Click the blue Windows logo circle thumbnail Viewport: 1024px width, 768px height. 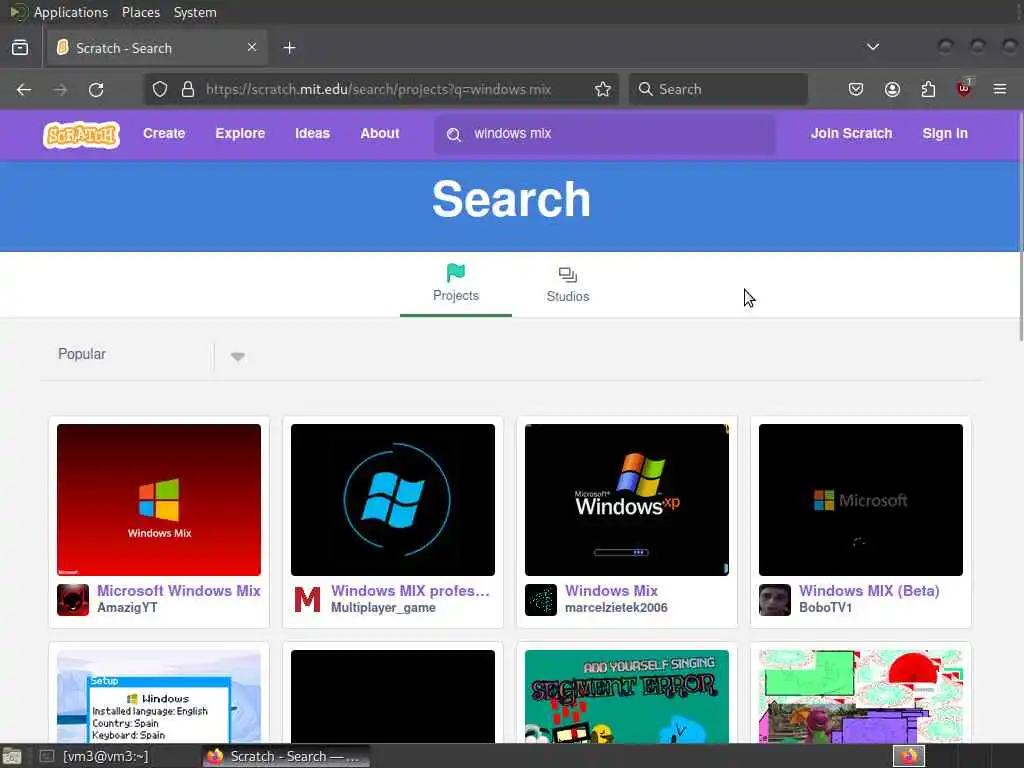[x=392, y=500]
